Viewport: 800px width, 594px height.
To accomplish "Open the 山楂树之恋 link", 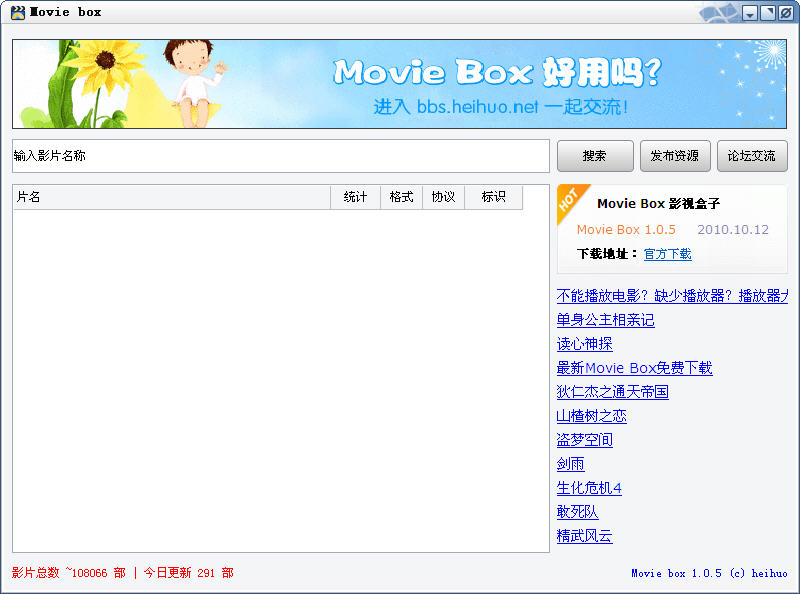I will point(591,416).
